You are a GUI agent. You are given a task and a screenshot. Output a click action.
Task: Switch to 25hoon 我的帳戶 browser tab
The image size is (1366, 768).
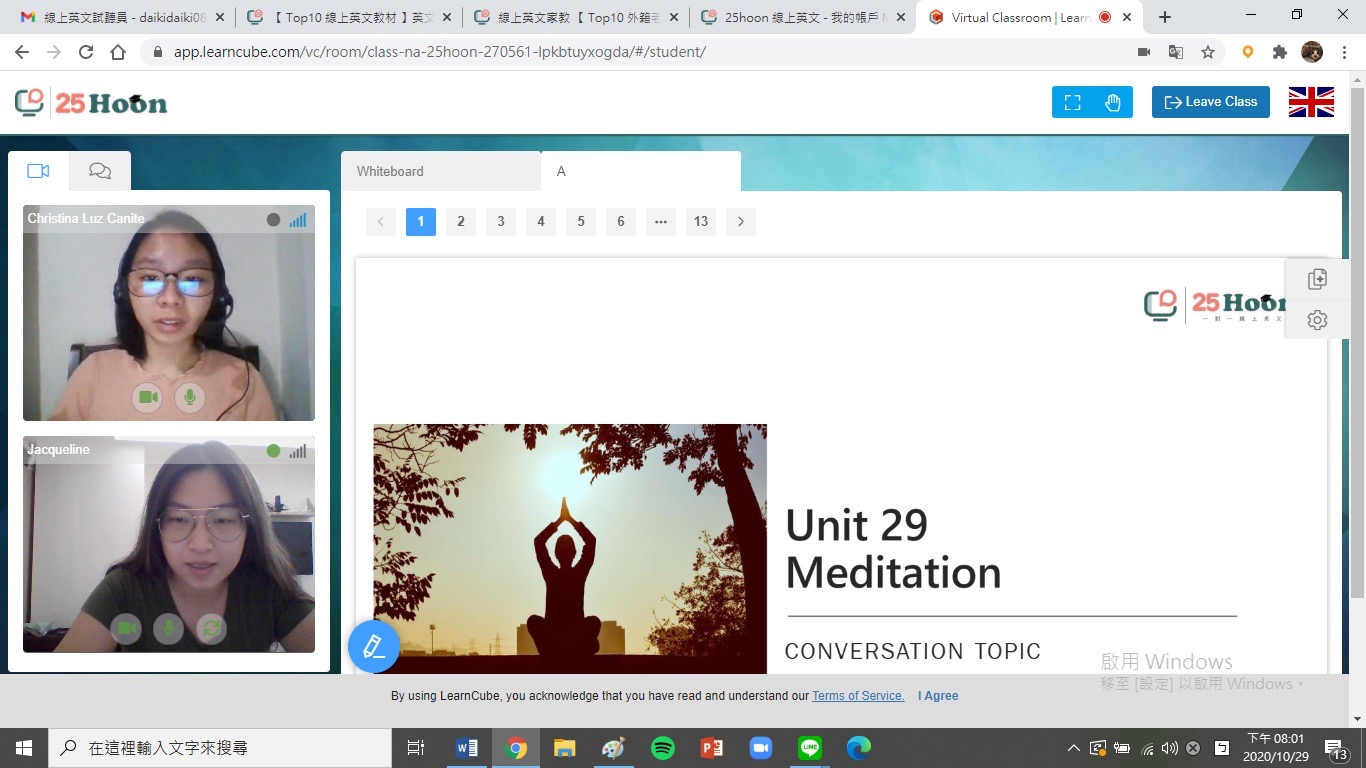801,17
